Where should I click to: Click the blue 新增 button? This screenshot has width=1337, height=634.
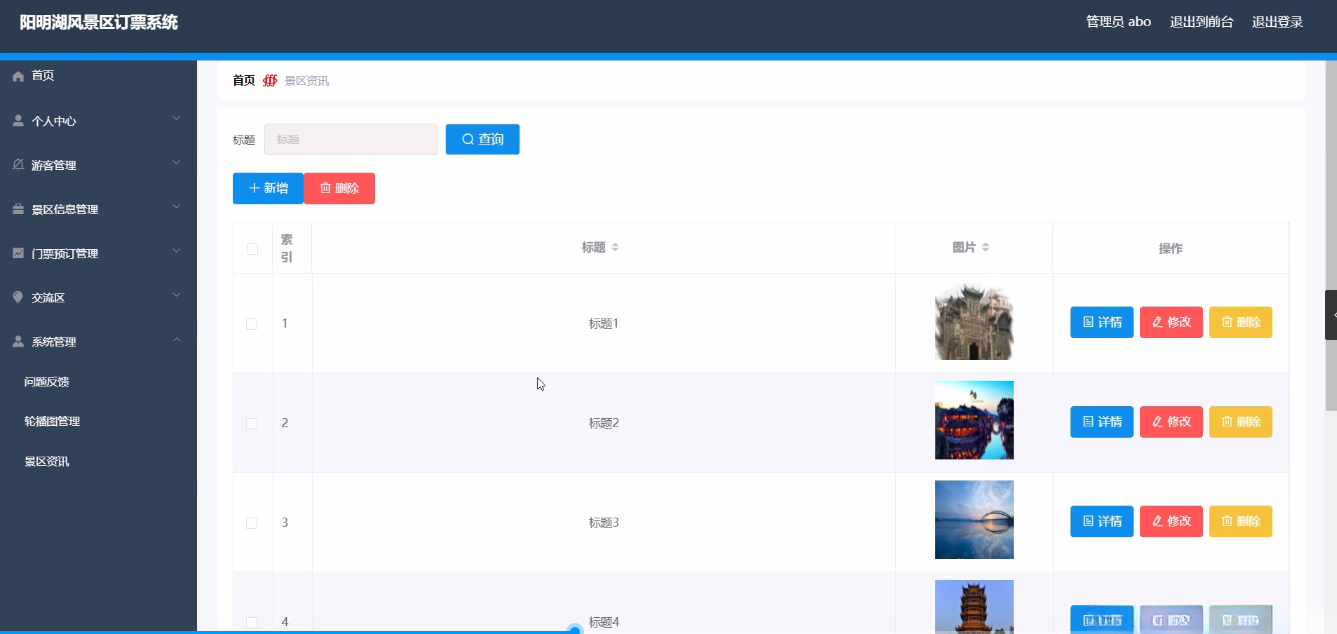pos(268,188)
